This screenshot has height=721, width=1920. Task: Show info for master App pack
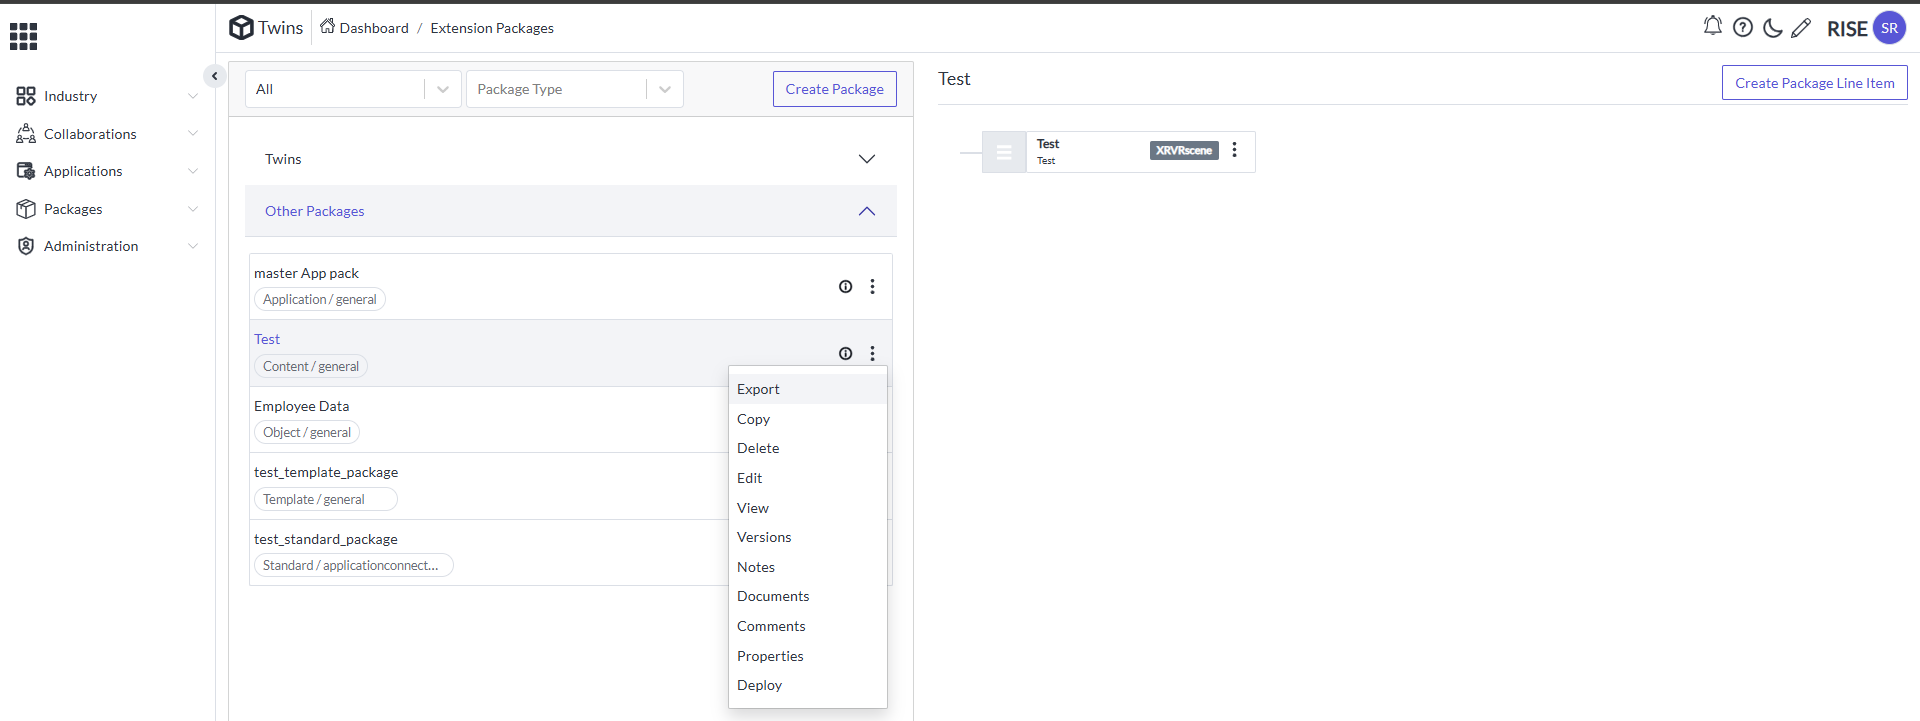pos(846,287)
